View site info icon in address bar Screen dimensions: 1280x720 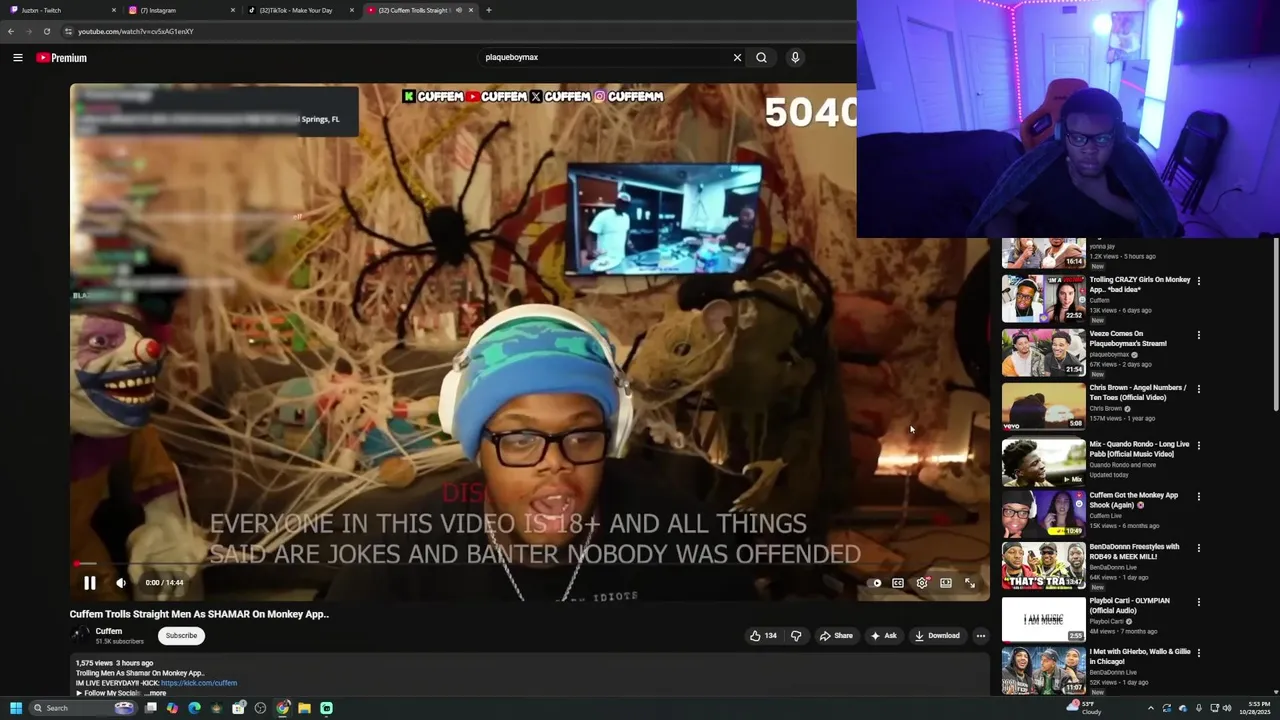(68, 31)
